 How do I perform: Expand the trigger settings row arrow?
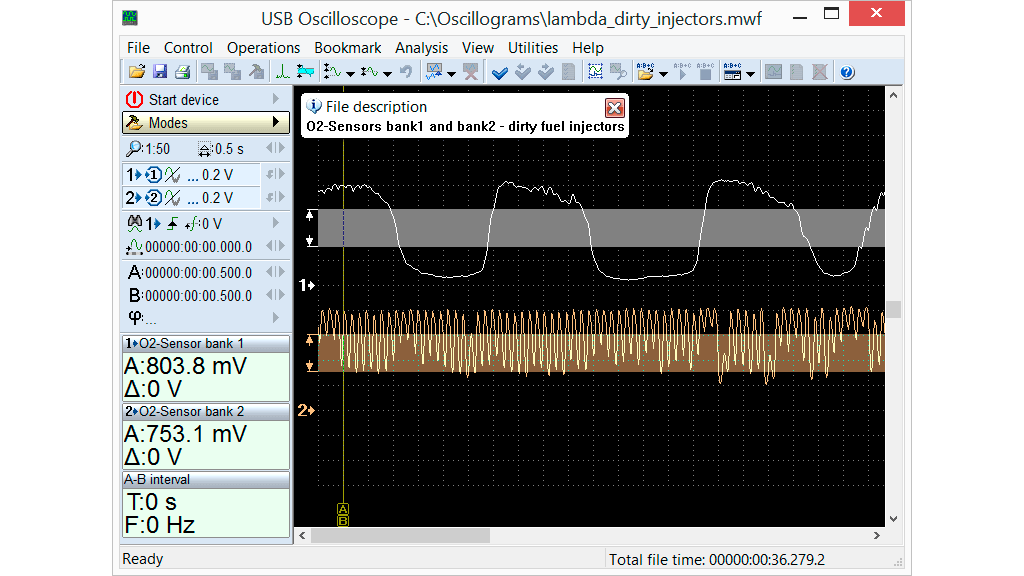(276, 223)
